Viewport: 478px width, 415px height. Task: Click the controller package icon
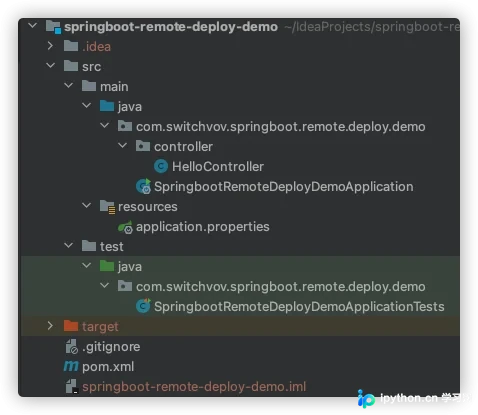click(x=143, y=146)
